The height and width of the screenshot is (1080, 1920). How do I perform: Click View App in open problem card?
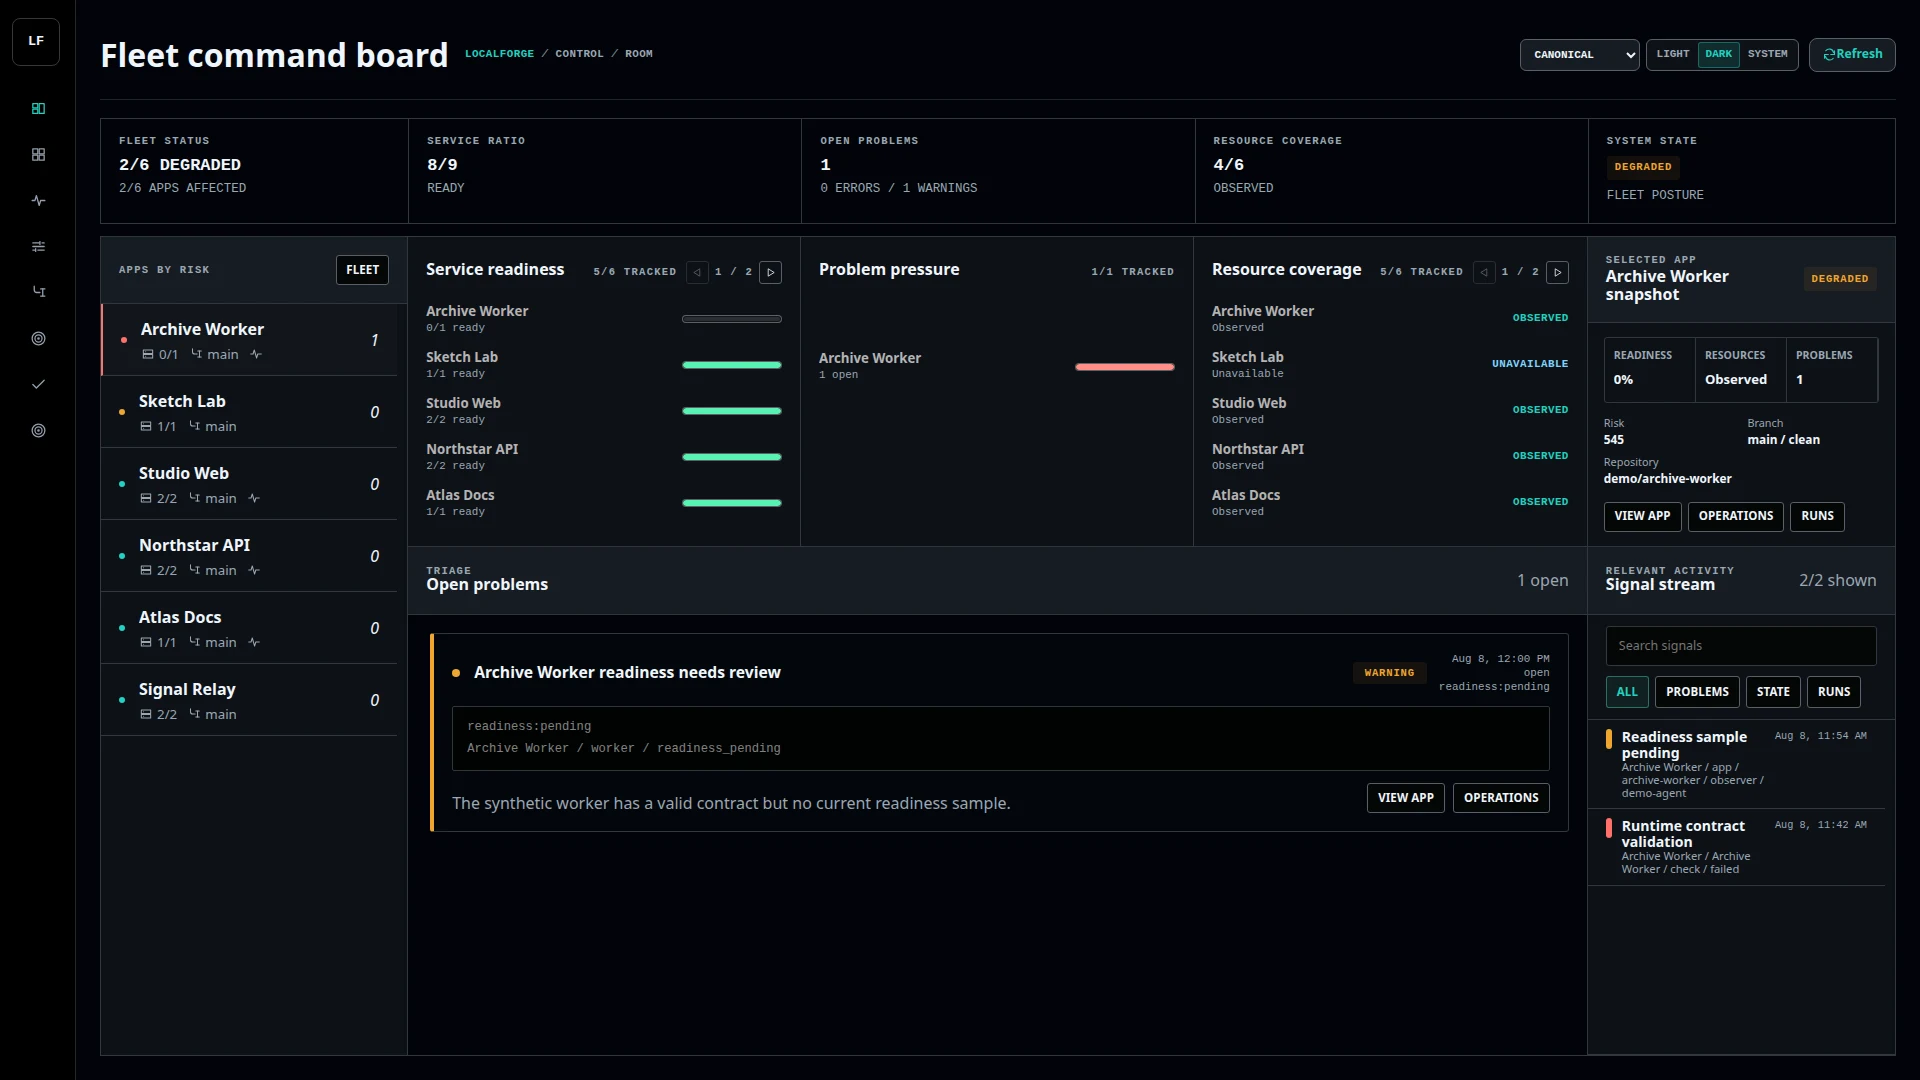coord(1405,798)
